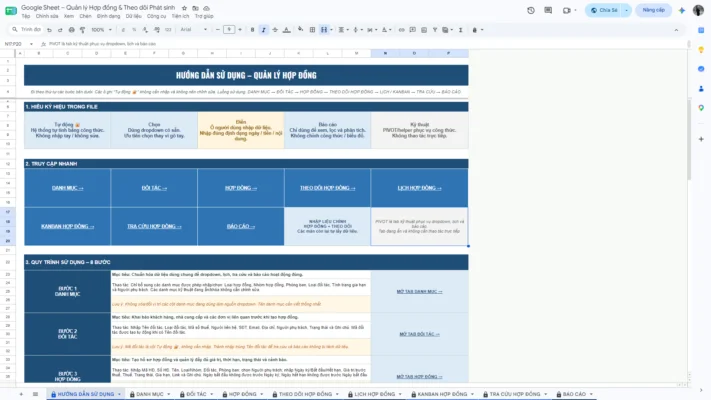The height and width of the screenshot is (400, 711).
Task: Decrease font size with minus button
Action: point(218,30)
